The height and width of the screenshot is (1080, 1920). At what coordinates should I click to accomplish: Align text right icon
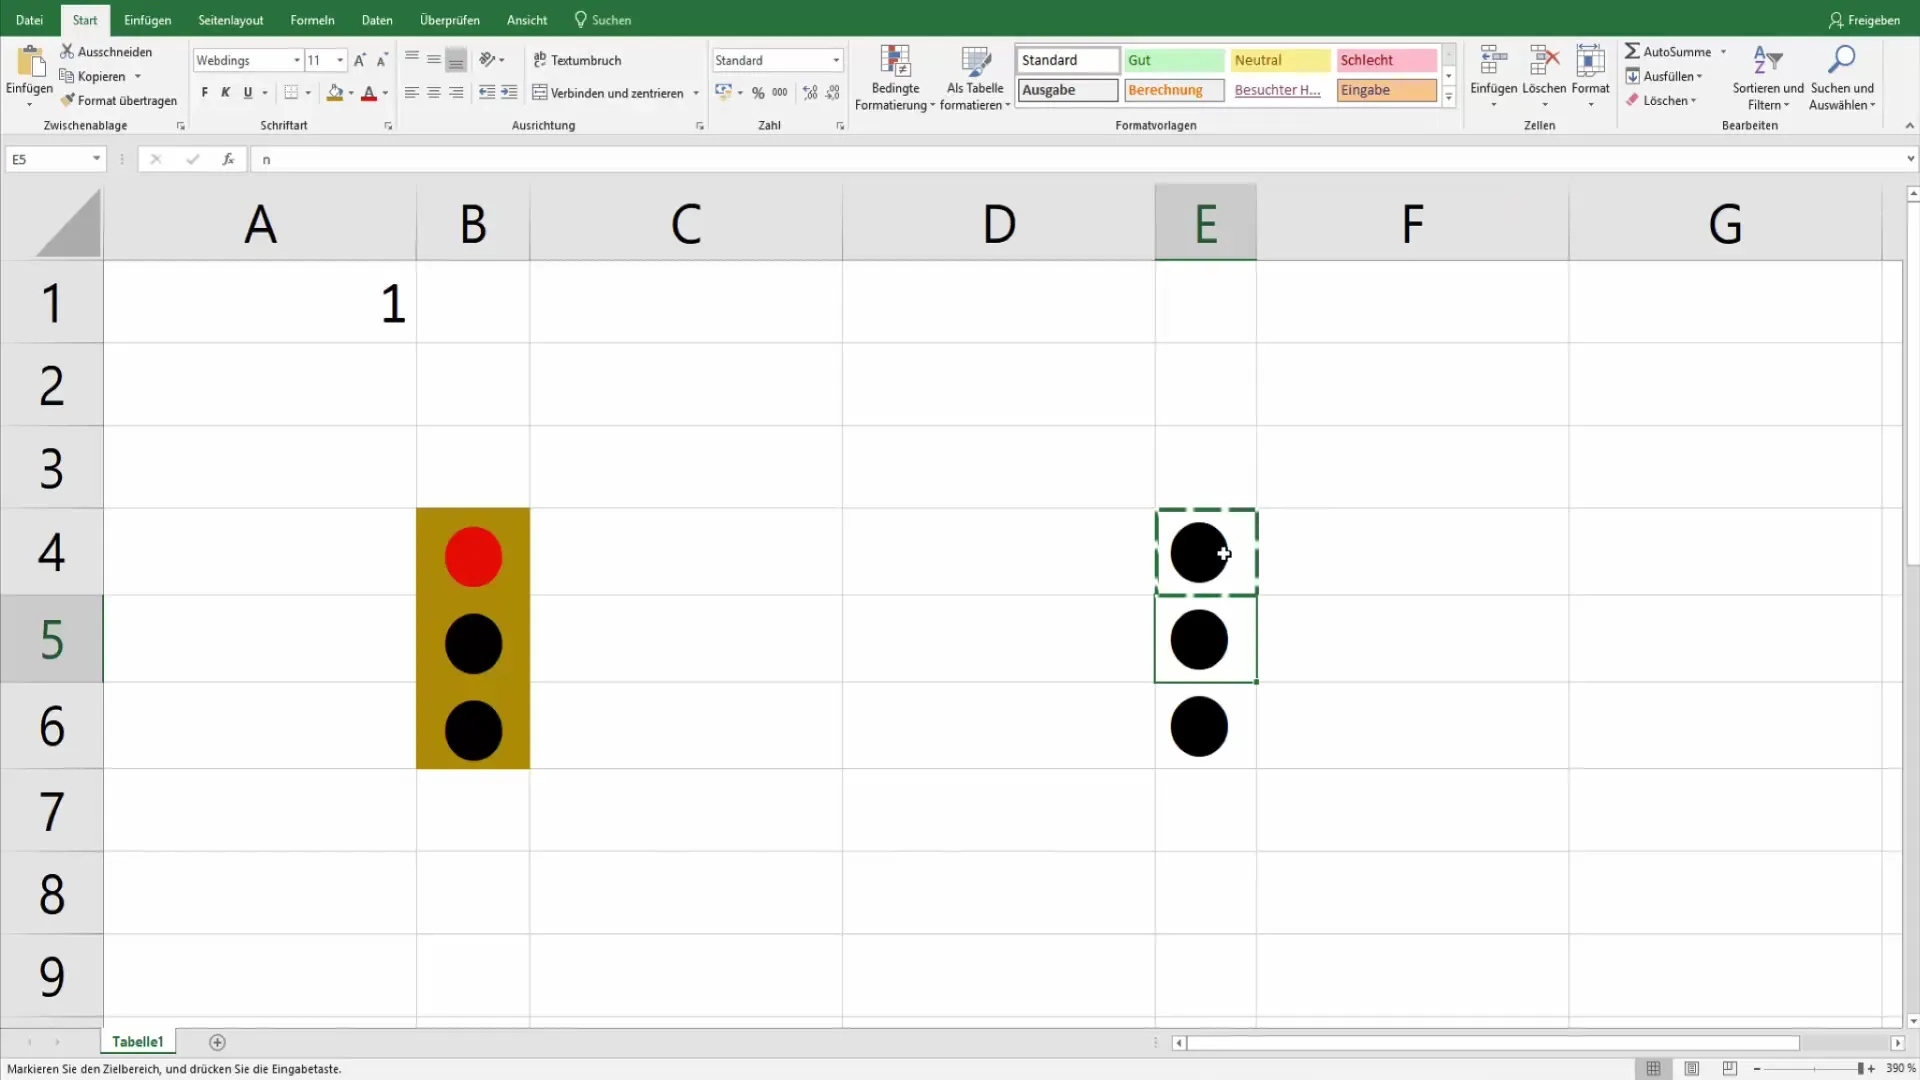pyautogui.click(x=456, y=93)
